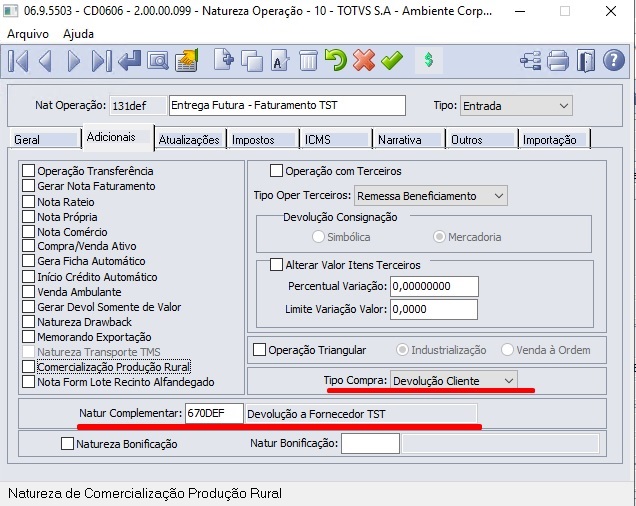Expand Tipo Oper Terceiros dropdown
The height and width of the screenshot is (506, 636).
[431, 196]
